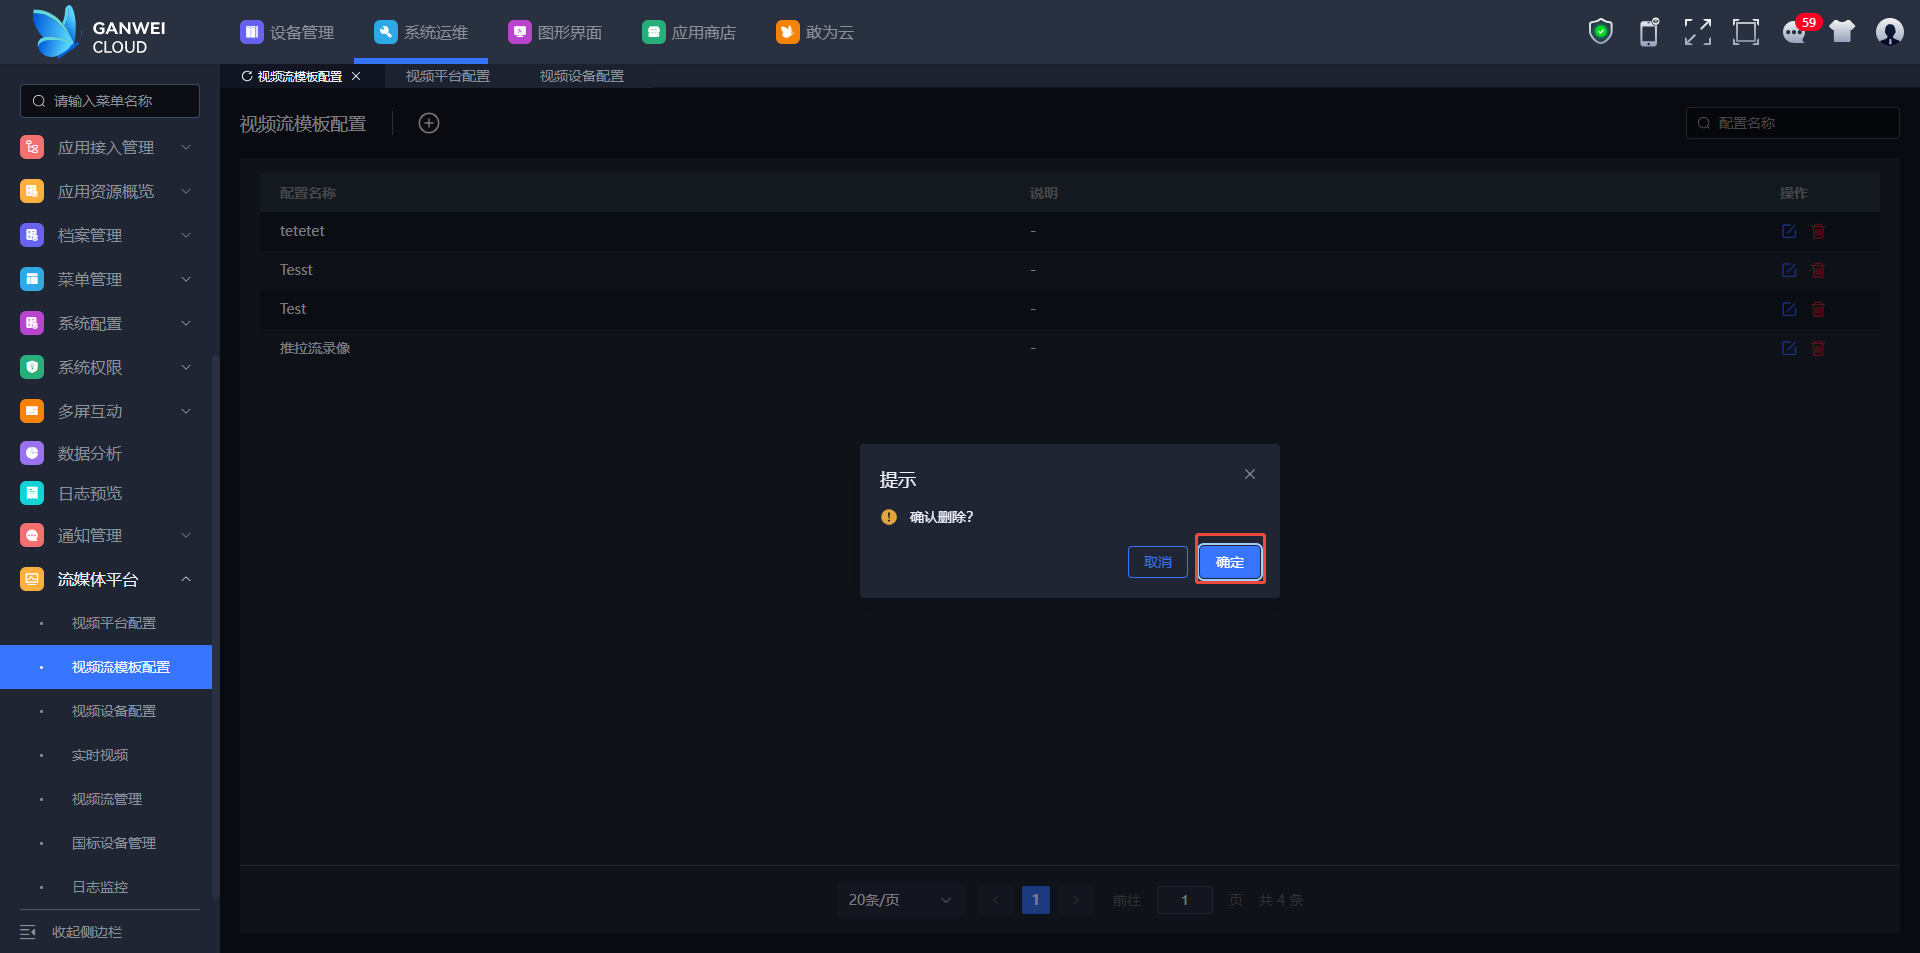This screenshot has width=1920, height=953.
Task: Click the 系统权限 shield sidebar icon
Action: coord(32,367)
